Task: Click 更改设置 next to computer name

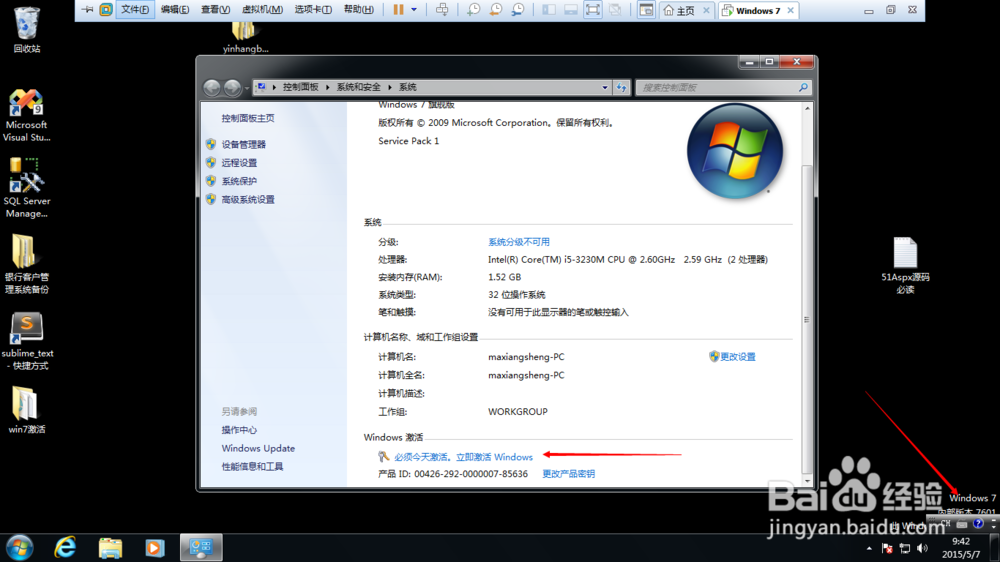Action: (x=737, y=357)
